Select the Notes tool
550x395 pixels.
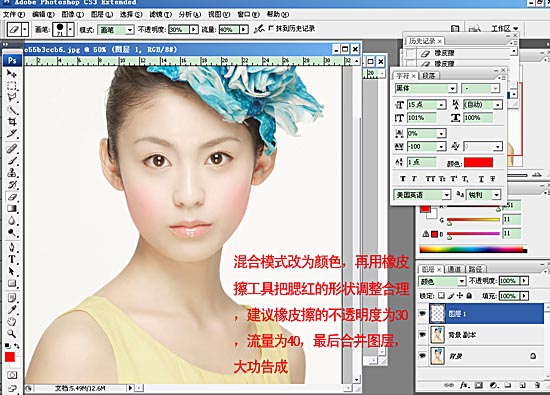point(12,298)
